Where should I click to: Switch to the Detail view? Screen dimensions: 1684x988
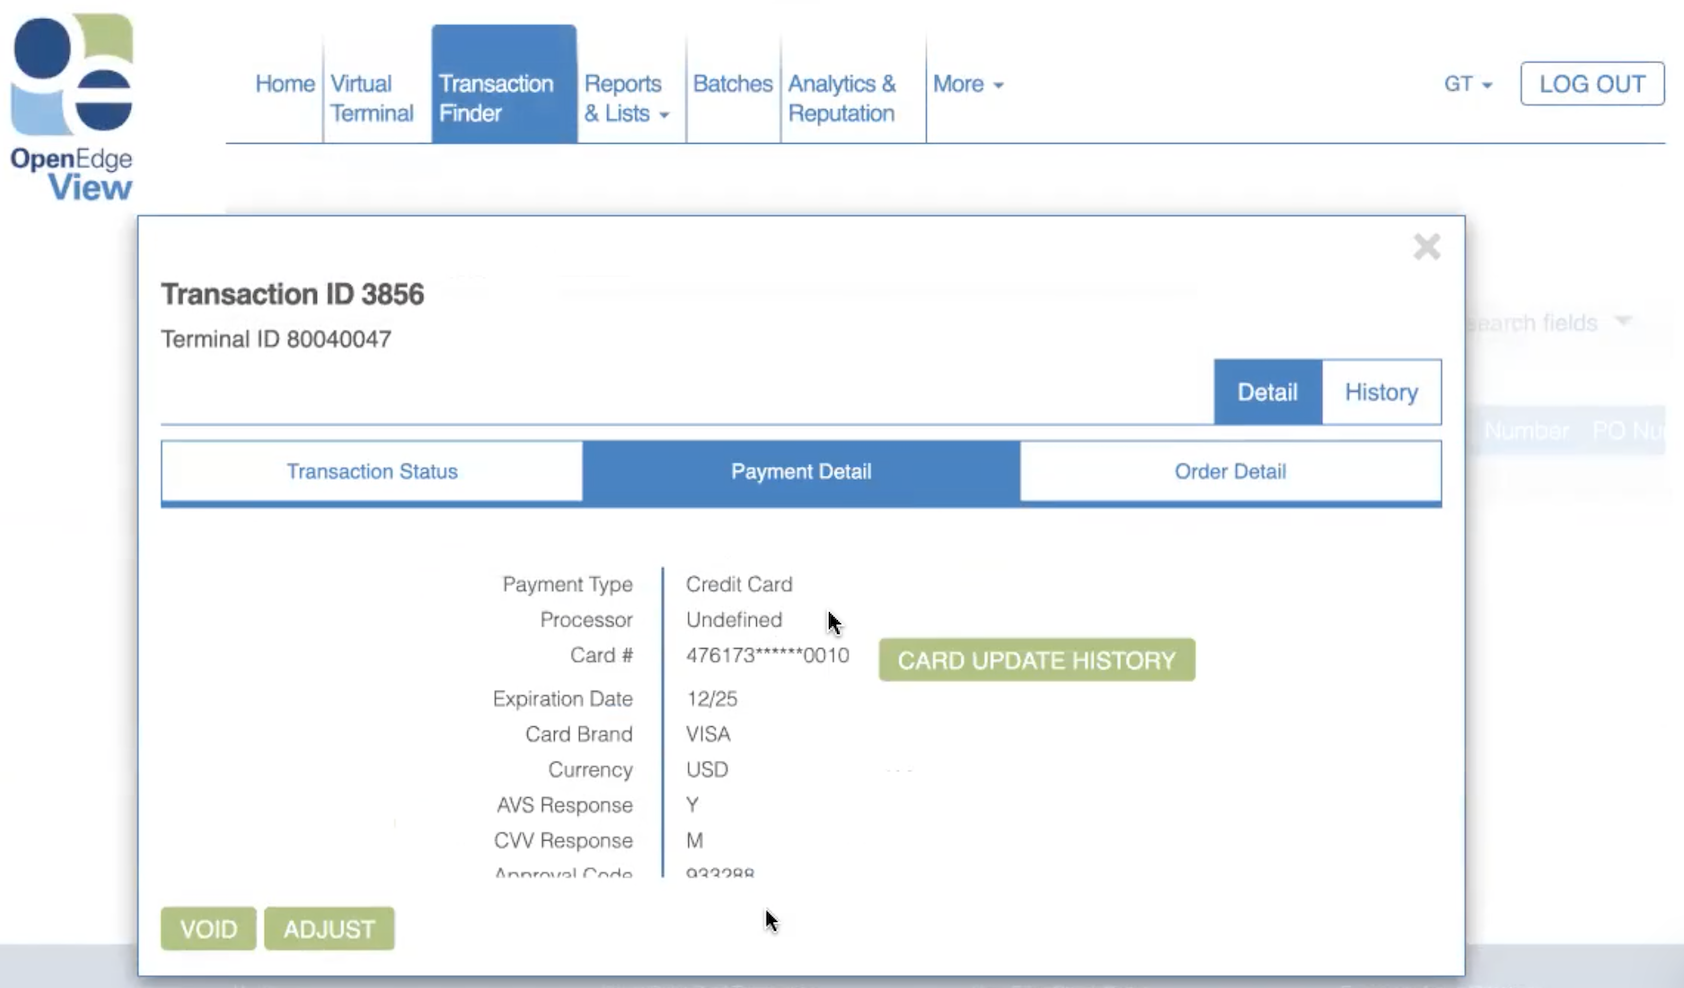tap(1267, 392)
